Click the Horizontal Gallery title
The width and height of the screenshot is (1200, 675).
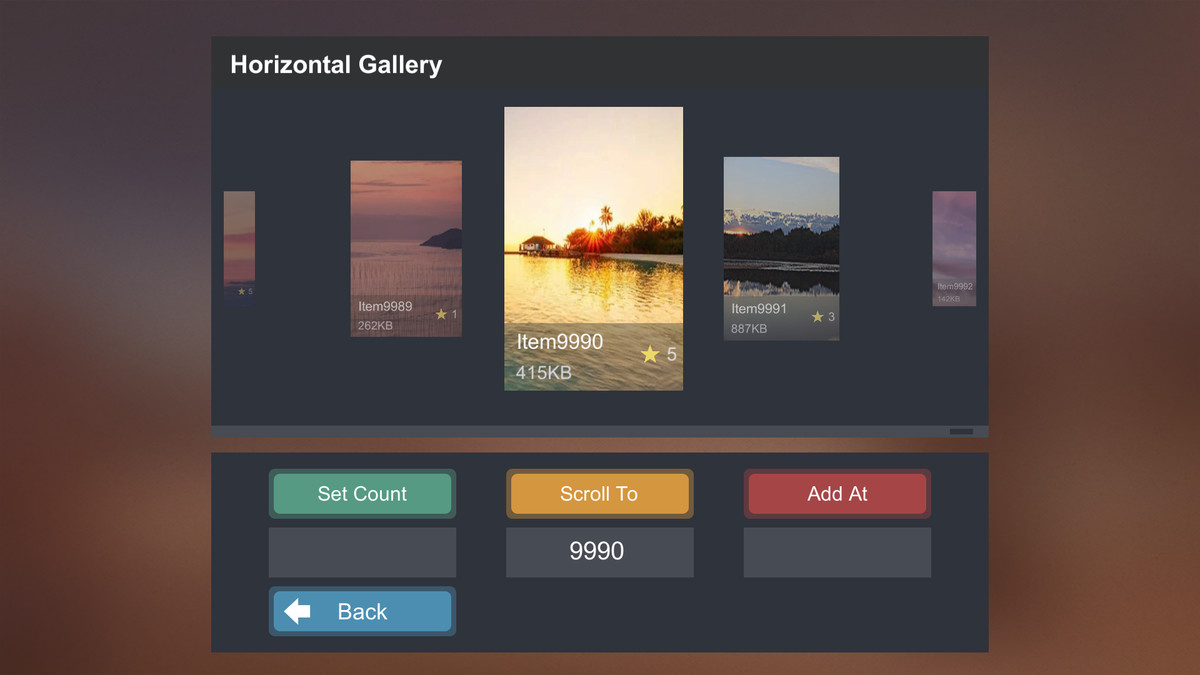(336, 64)
